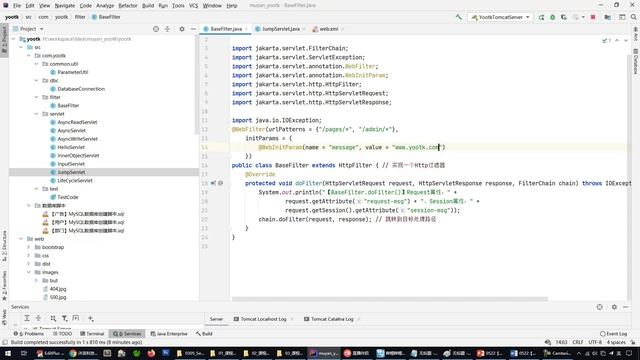Click the Search Everywhere magnifier icon
This screenshot has width=640, height=360.
click(x=633, y=17)
